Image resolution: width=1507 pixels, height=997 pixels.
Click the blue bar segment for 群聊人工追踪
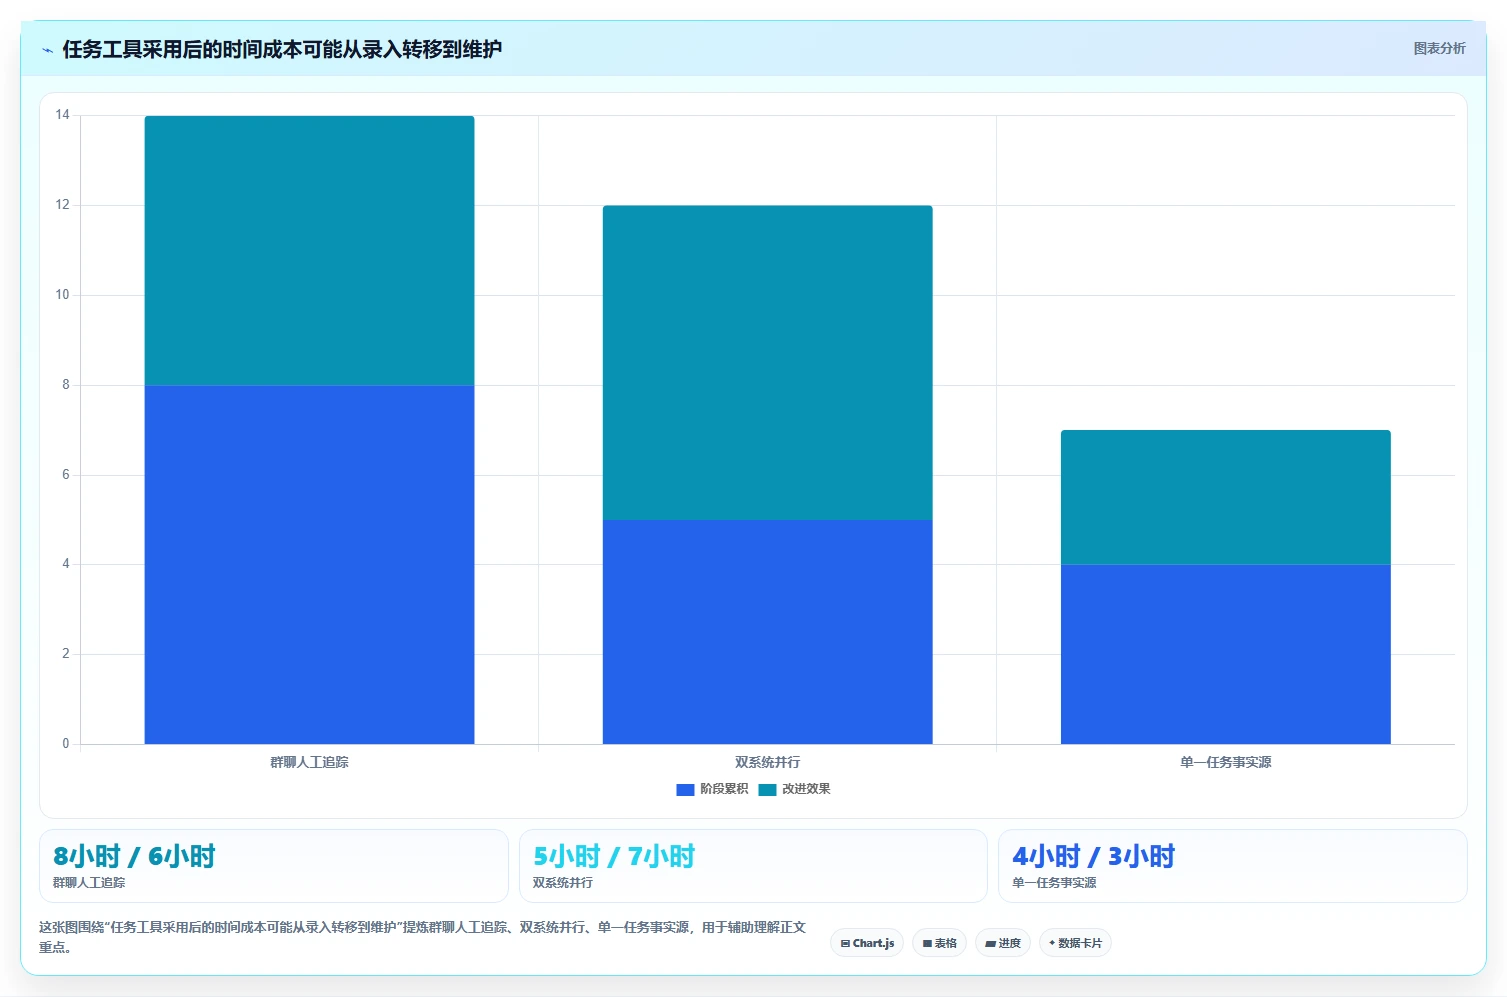click(x=309, y=564)
